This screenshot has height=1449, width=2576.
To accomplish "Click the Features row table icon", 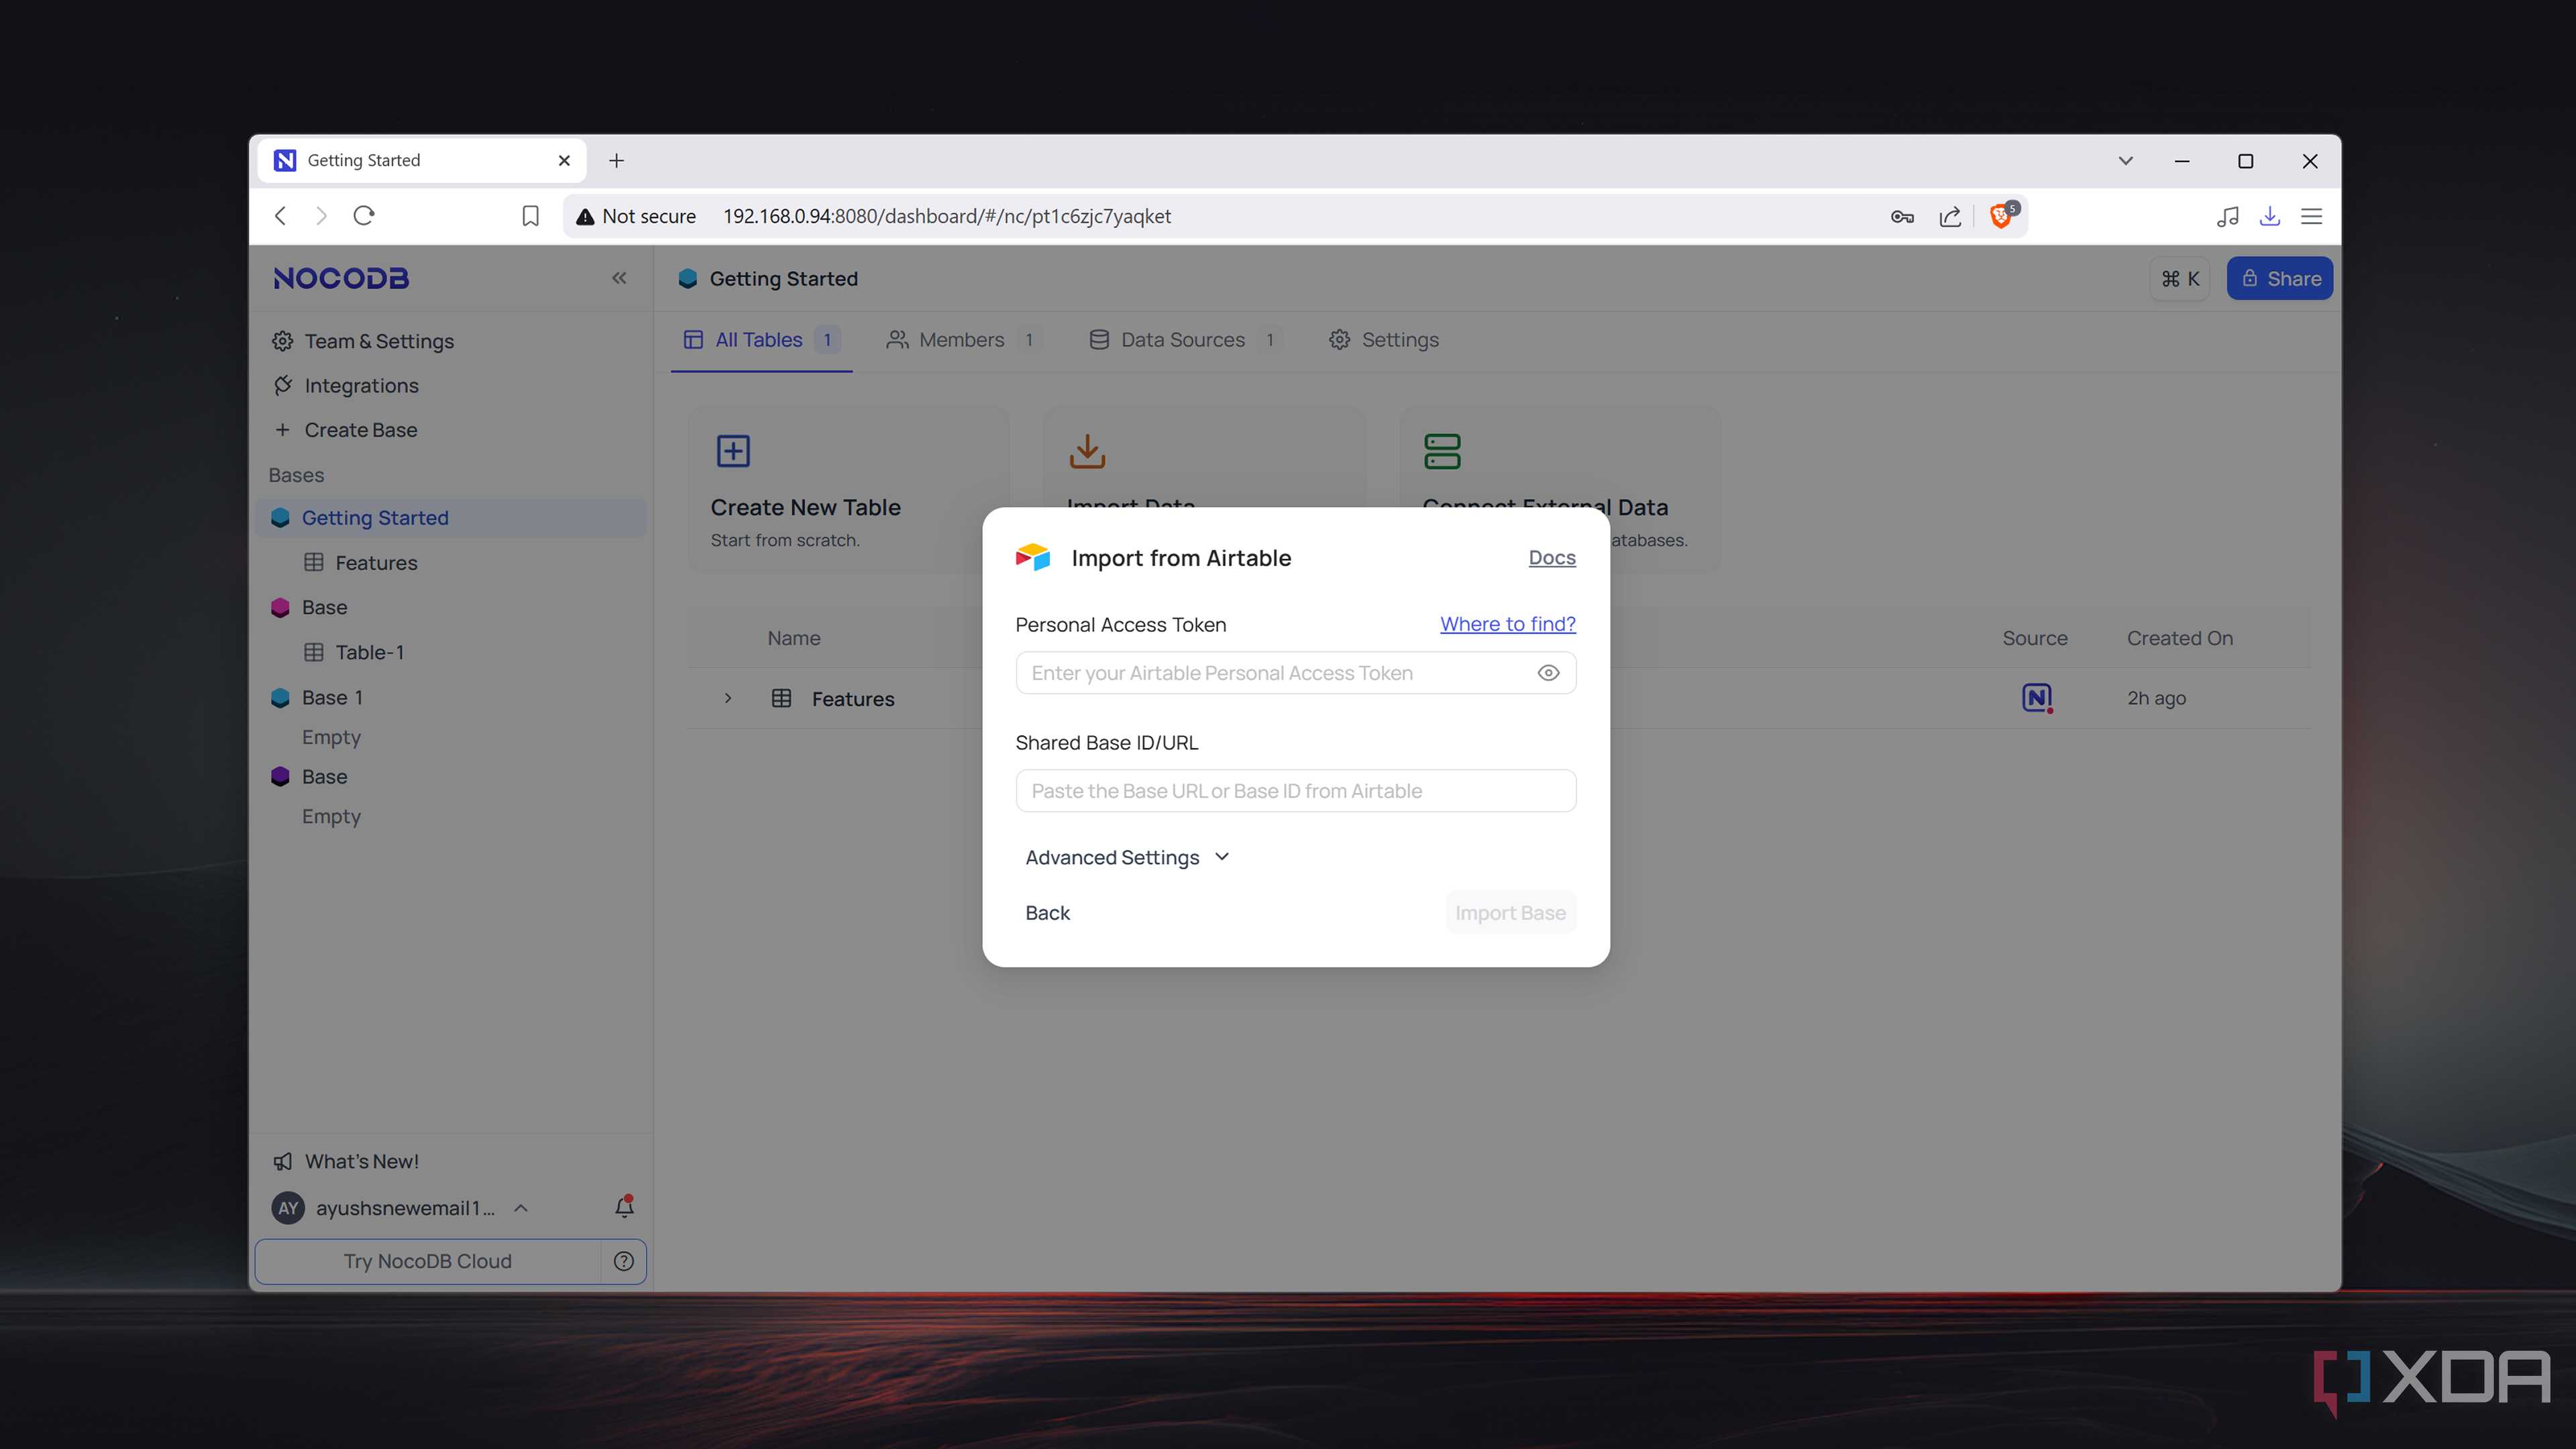I will point(781,698).
